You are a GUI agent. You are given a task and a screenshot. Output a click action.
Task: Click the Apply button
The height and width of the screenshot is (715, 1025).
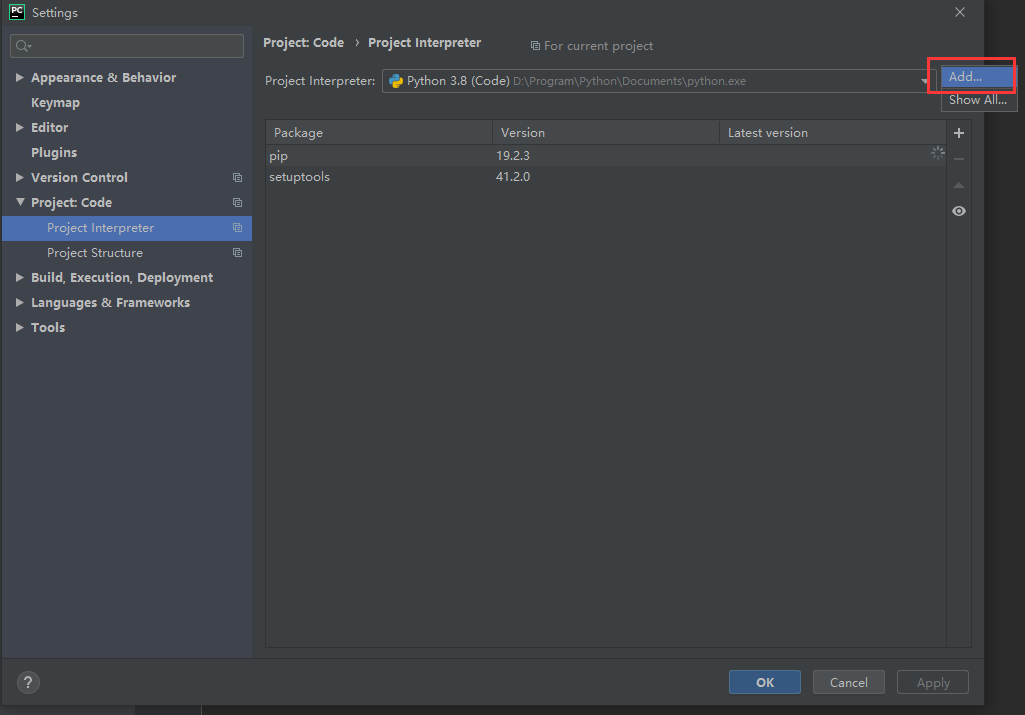[933, 682]
